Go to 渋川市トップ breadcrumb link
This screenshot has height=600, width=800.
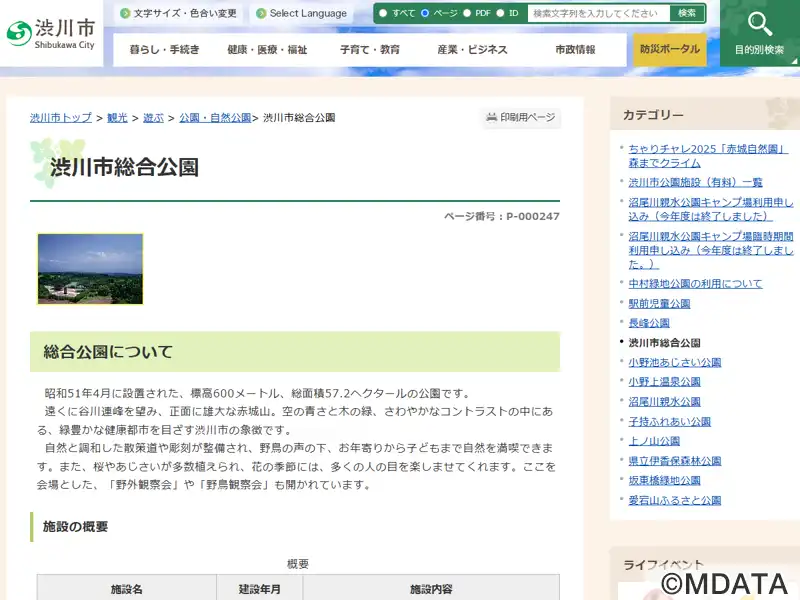[60, 118]
